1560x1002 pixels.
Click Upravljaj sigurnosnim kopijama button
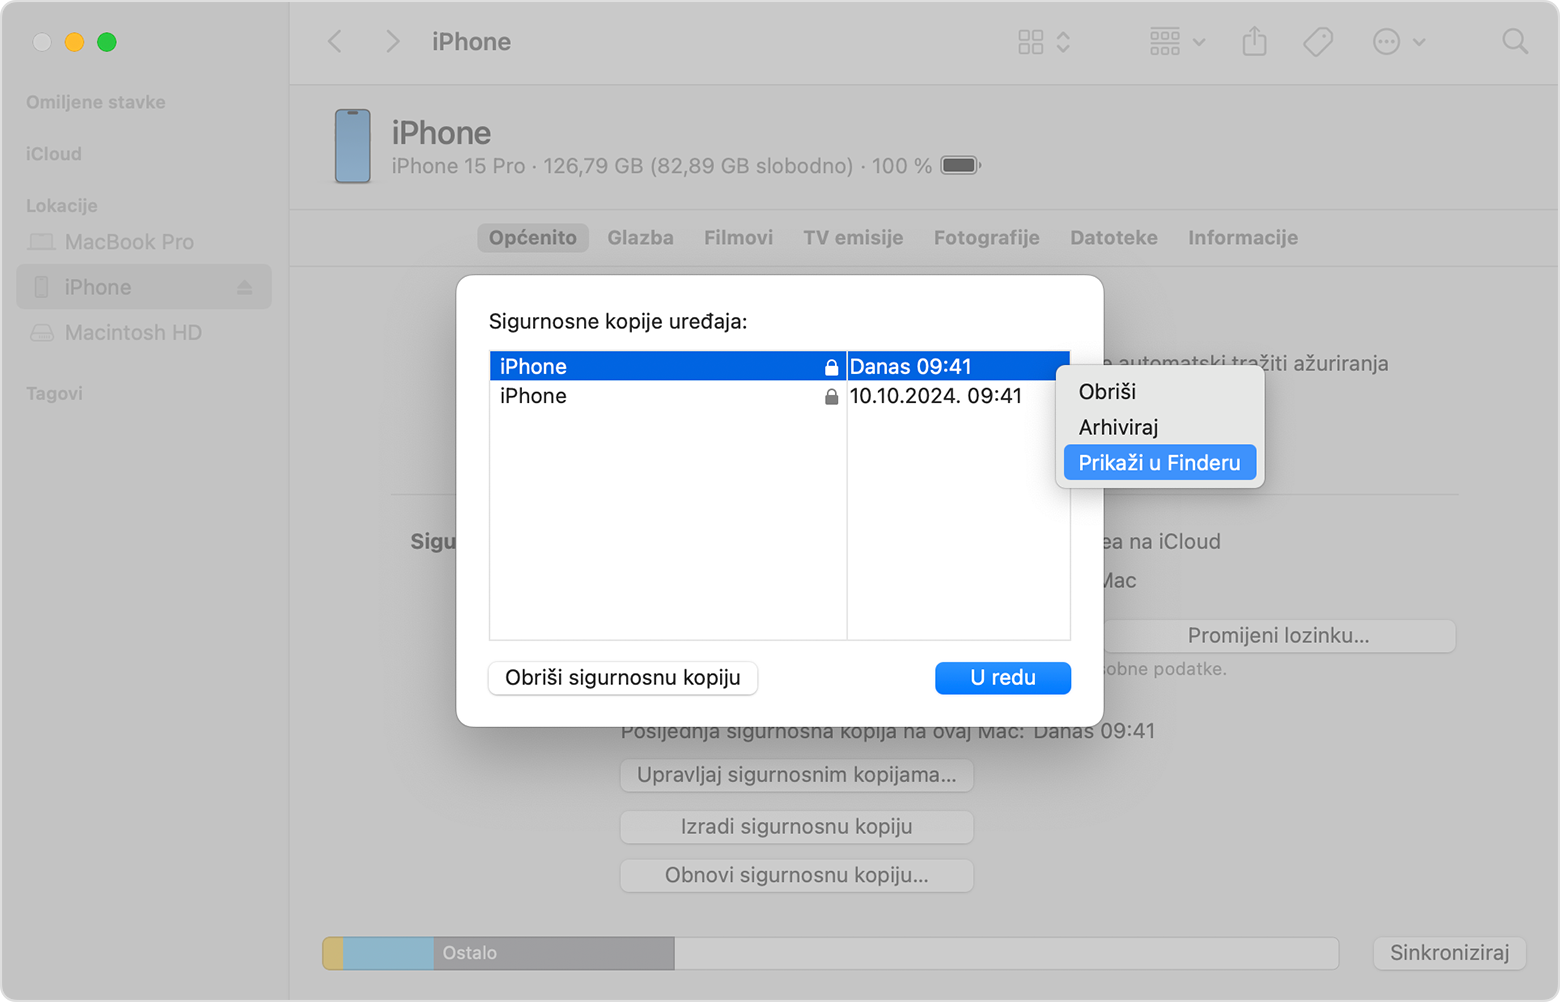point(796,775)
